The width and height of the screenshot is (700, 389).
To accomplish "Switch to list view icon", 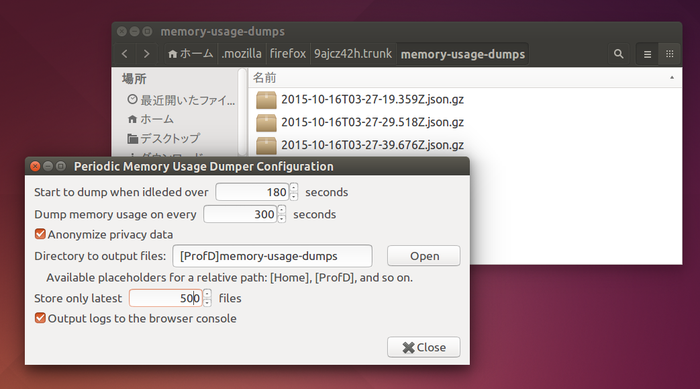I will (647, 54).
